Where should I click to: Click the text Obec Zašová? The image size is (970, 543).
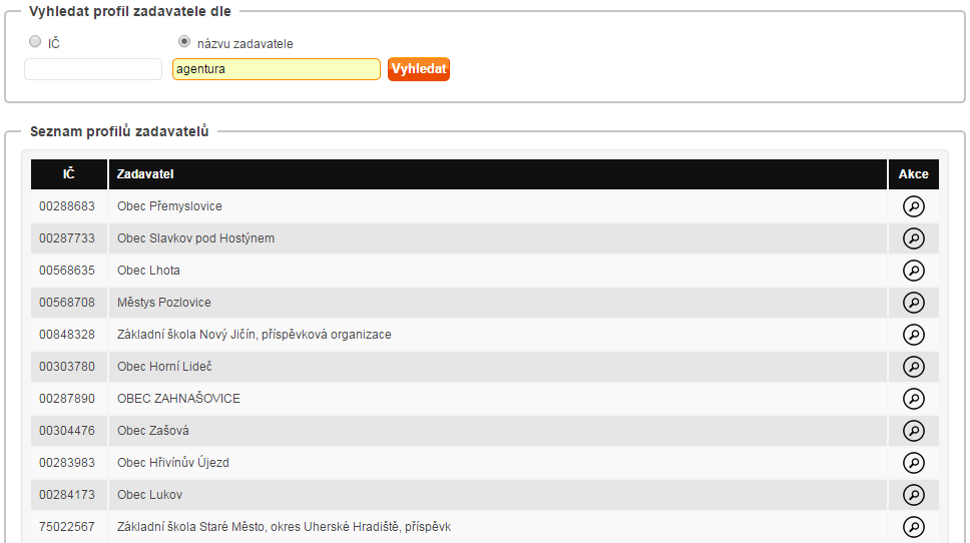pyautogui.click(x=153, y=431)
